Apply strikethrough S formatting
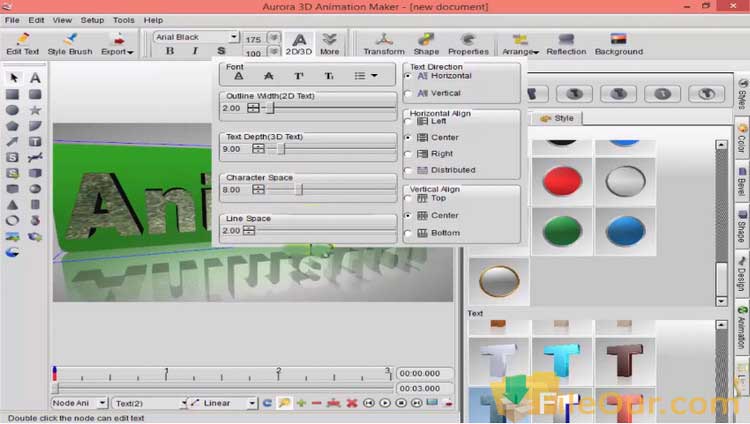Image resolution: width=750 pixels, height=424 pixels. point(221,51)
